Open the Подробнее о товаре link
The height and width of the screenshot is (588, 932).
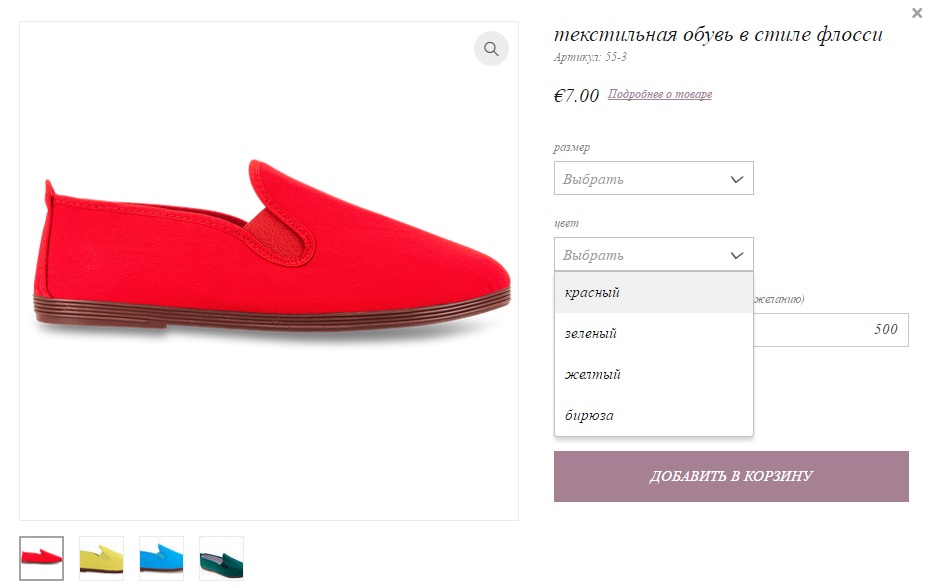(x=660, y=95)
